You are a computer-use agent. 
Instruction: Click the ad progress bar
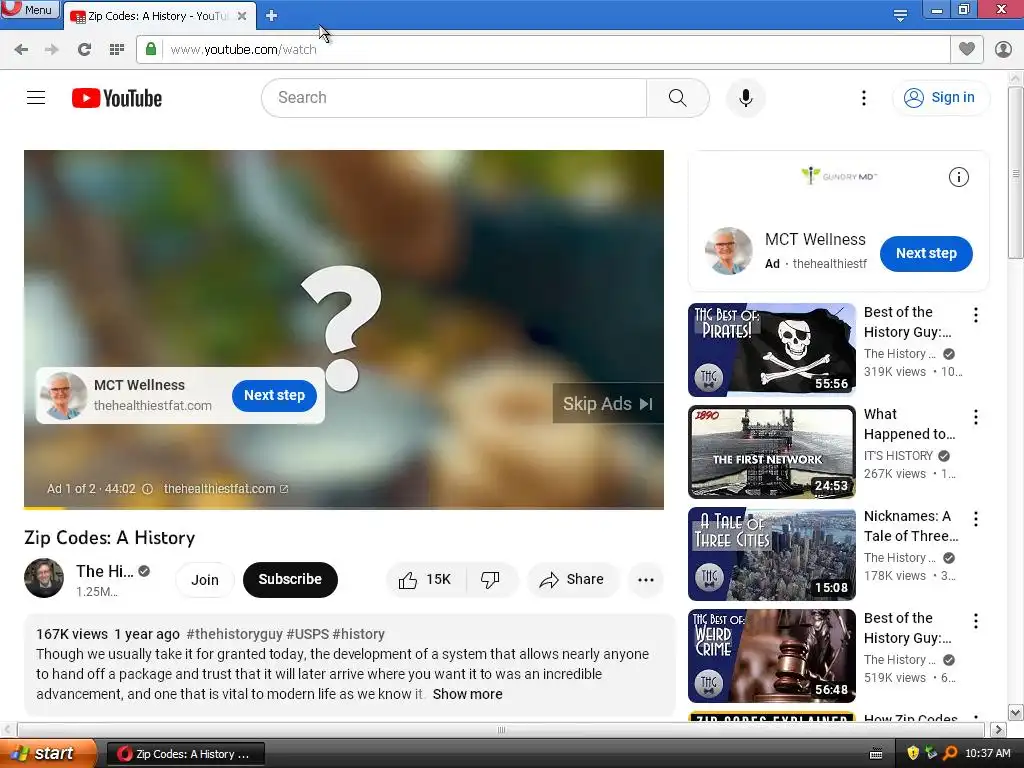point(344,507)
